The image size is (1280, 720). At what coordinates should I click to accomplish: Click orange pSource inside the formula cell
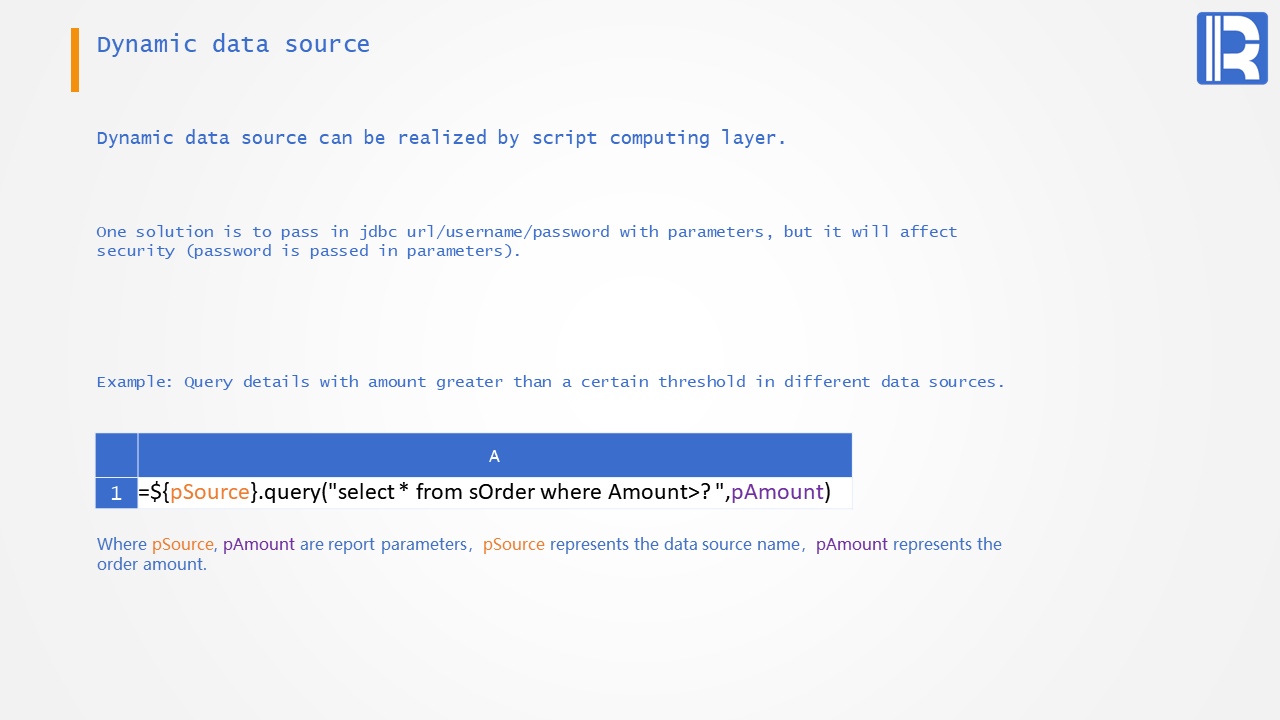point(210,492)
